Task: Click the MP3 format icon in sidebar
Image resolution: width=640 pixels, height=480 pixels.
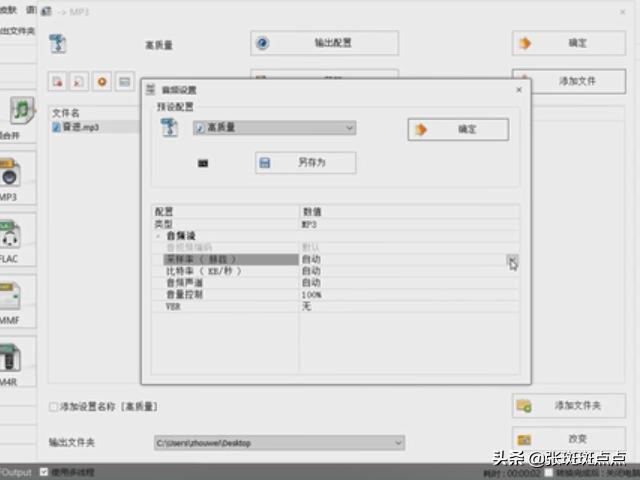Action: 12,176
